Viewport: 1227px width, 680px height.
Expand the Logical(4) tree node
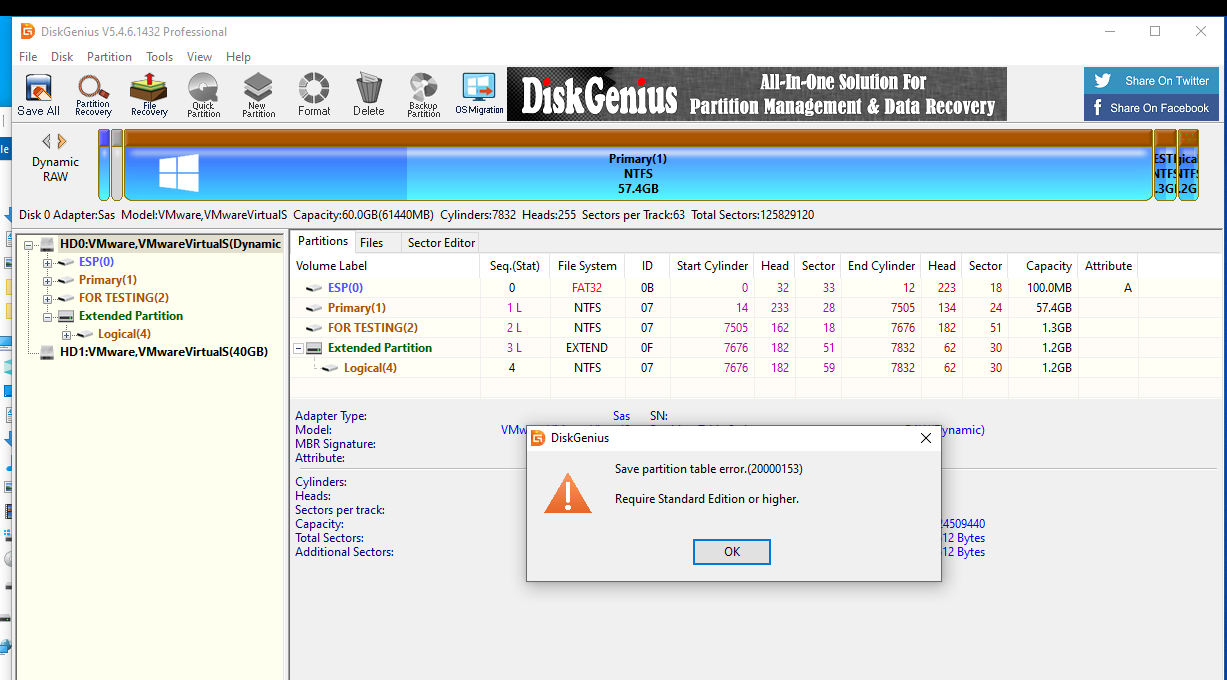67,334
